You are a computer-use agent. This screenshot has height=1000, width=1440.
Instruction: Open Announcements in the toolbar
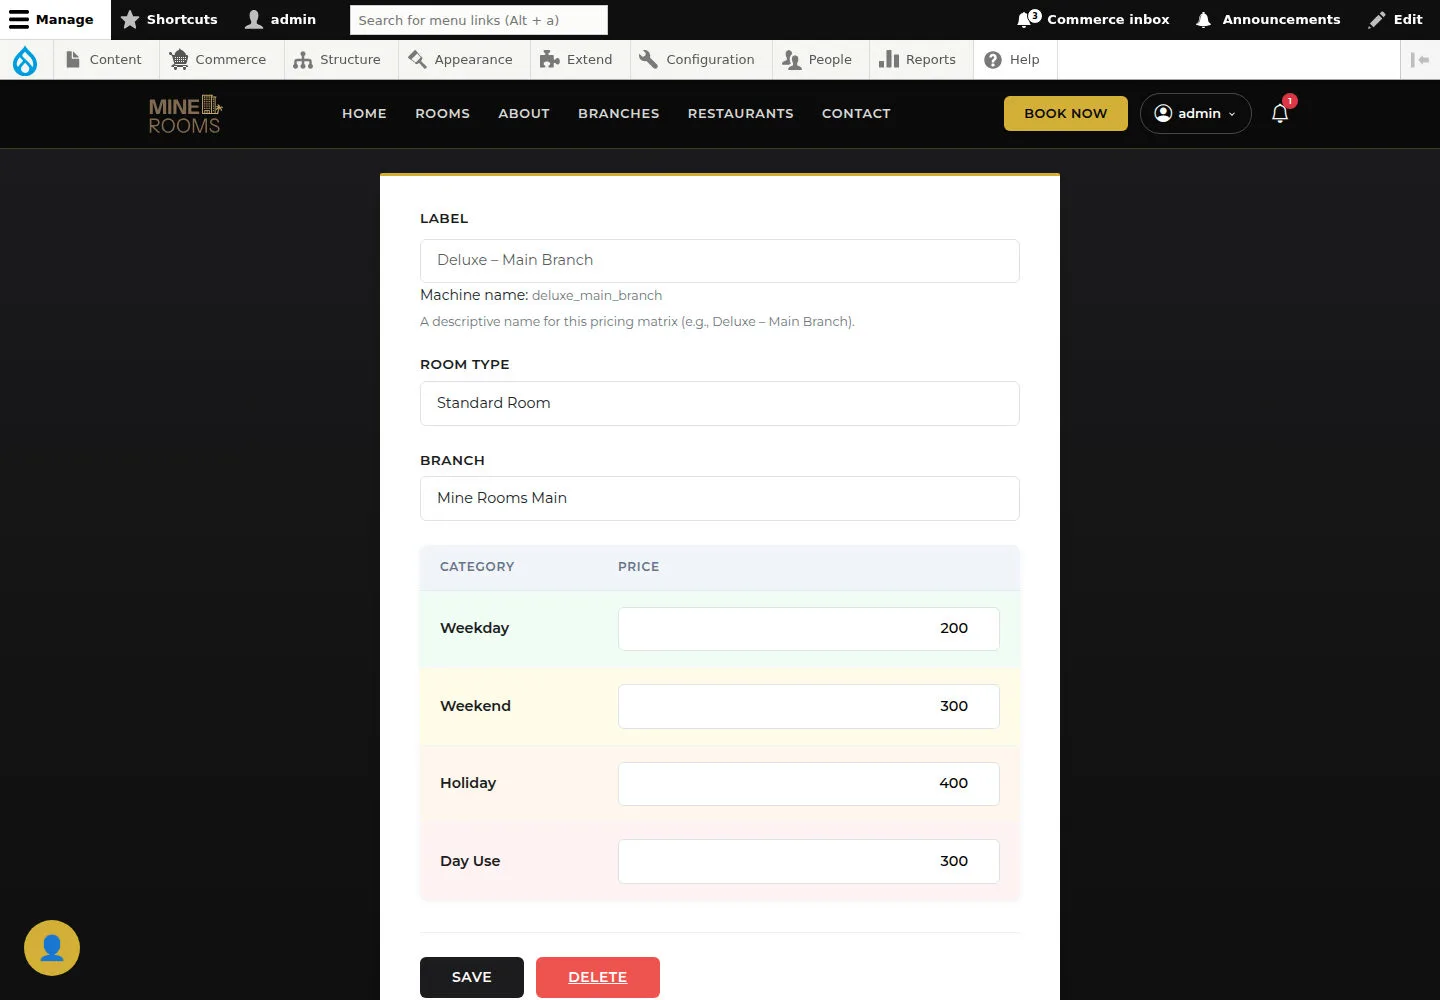point(1268,19)
